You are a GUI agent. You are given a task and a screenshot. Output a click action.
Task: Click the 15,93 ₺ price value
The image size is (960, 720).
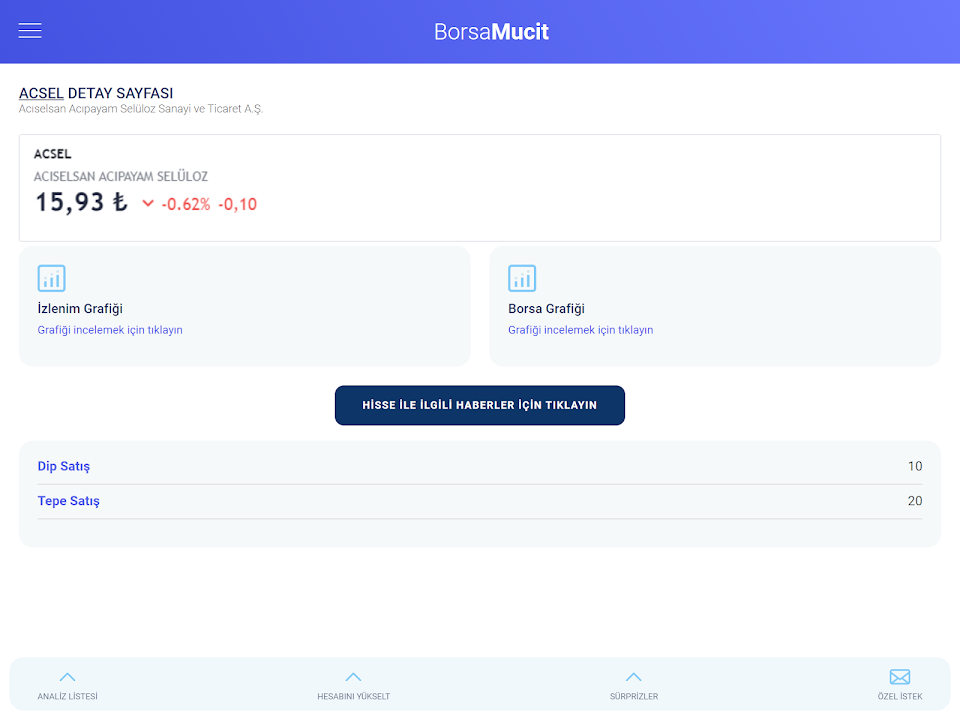(x=81, y=202)
